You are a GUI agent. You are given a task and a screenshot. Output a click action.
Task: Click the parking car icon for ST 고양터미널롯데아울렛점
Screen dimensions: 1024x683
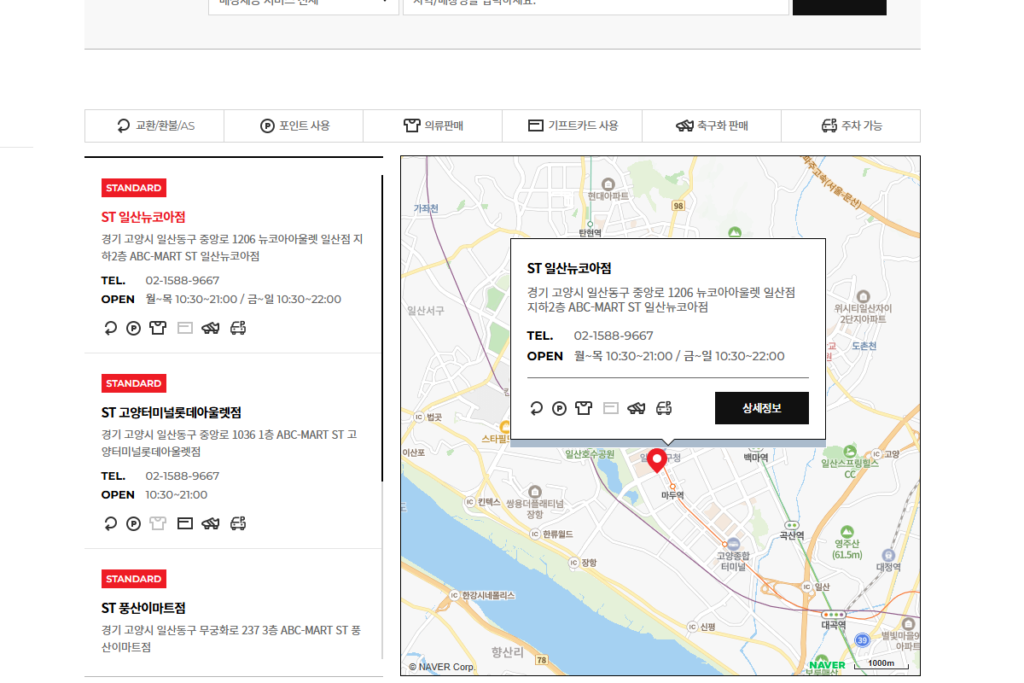click(x=237, y=523)
